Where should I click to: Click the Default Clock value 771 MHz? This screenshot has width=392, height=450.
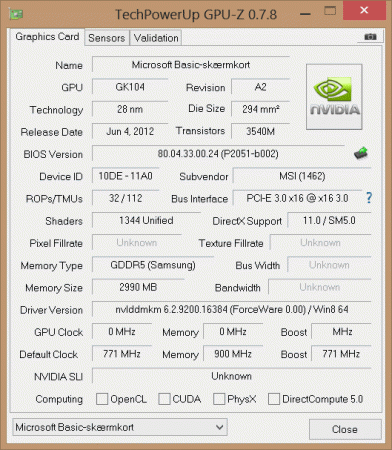pyautogui.click(x=122, y=354)
